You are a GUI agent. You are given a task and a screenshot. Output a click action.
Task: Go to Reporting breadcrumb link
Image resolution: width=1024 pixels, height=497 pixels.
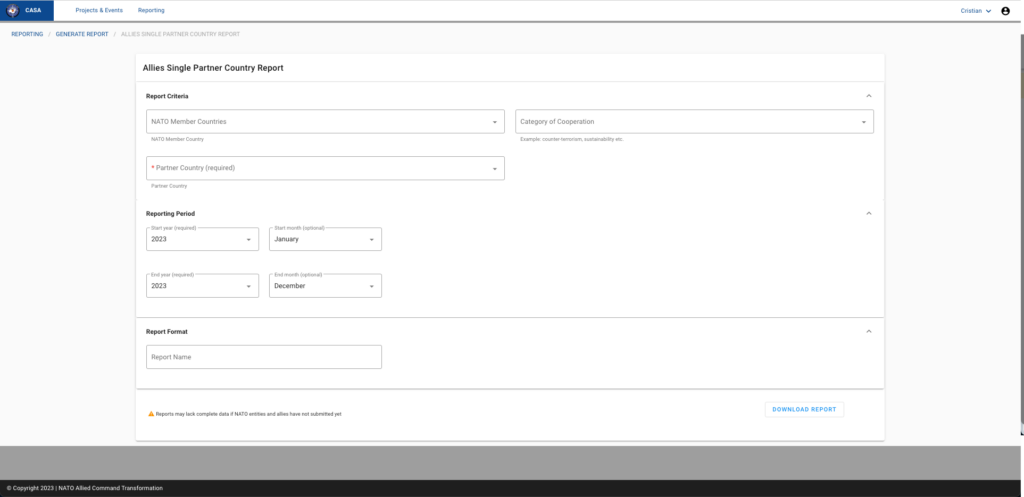(27, 34)
